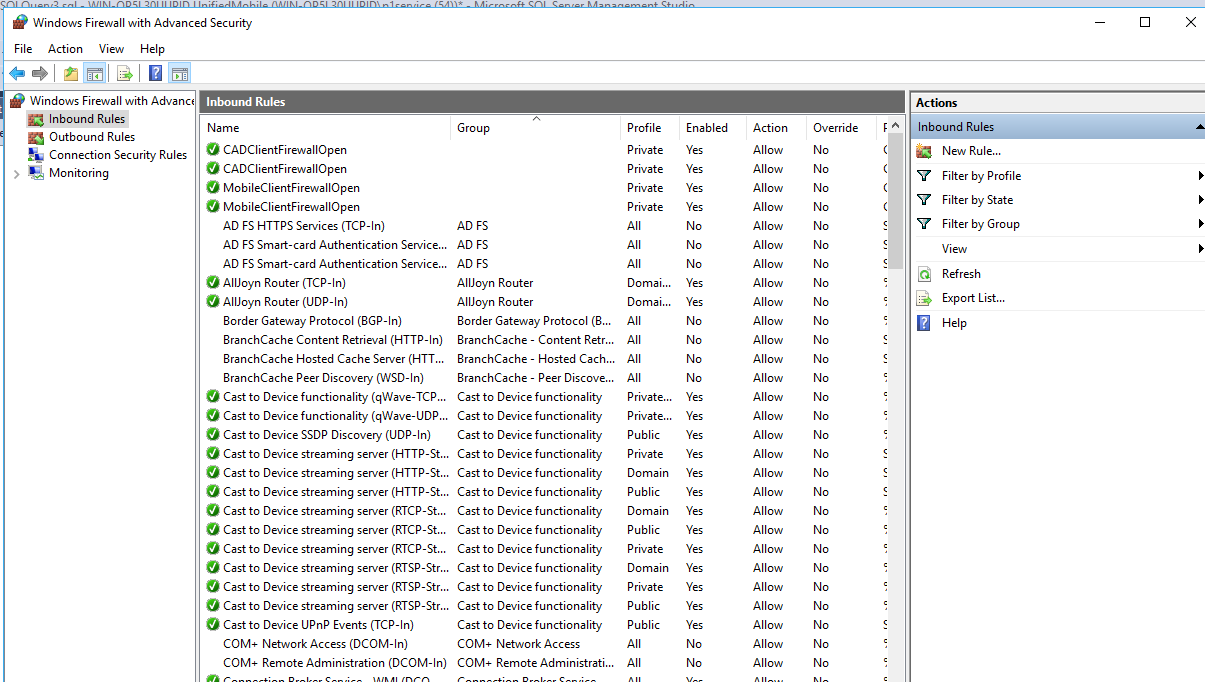Collapse the Inbound Rules section in Actions pane
Viewport: 1205px width, 682px height.
coord(1198,126)
